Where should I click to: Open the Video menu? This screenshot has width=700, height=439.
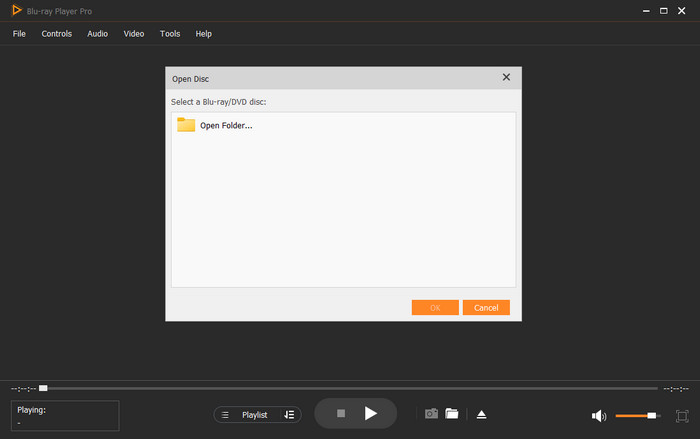click(x=134, y=34)
